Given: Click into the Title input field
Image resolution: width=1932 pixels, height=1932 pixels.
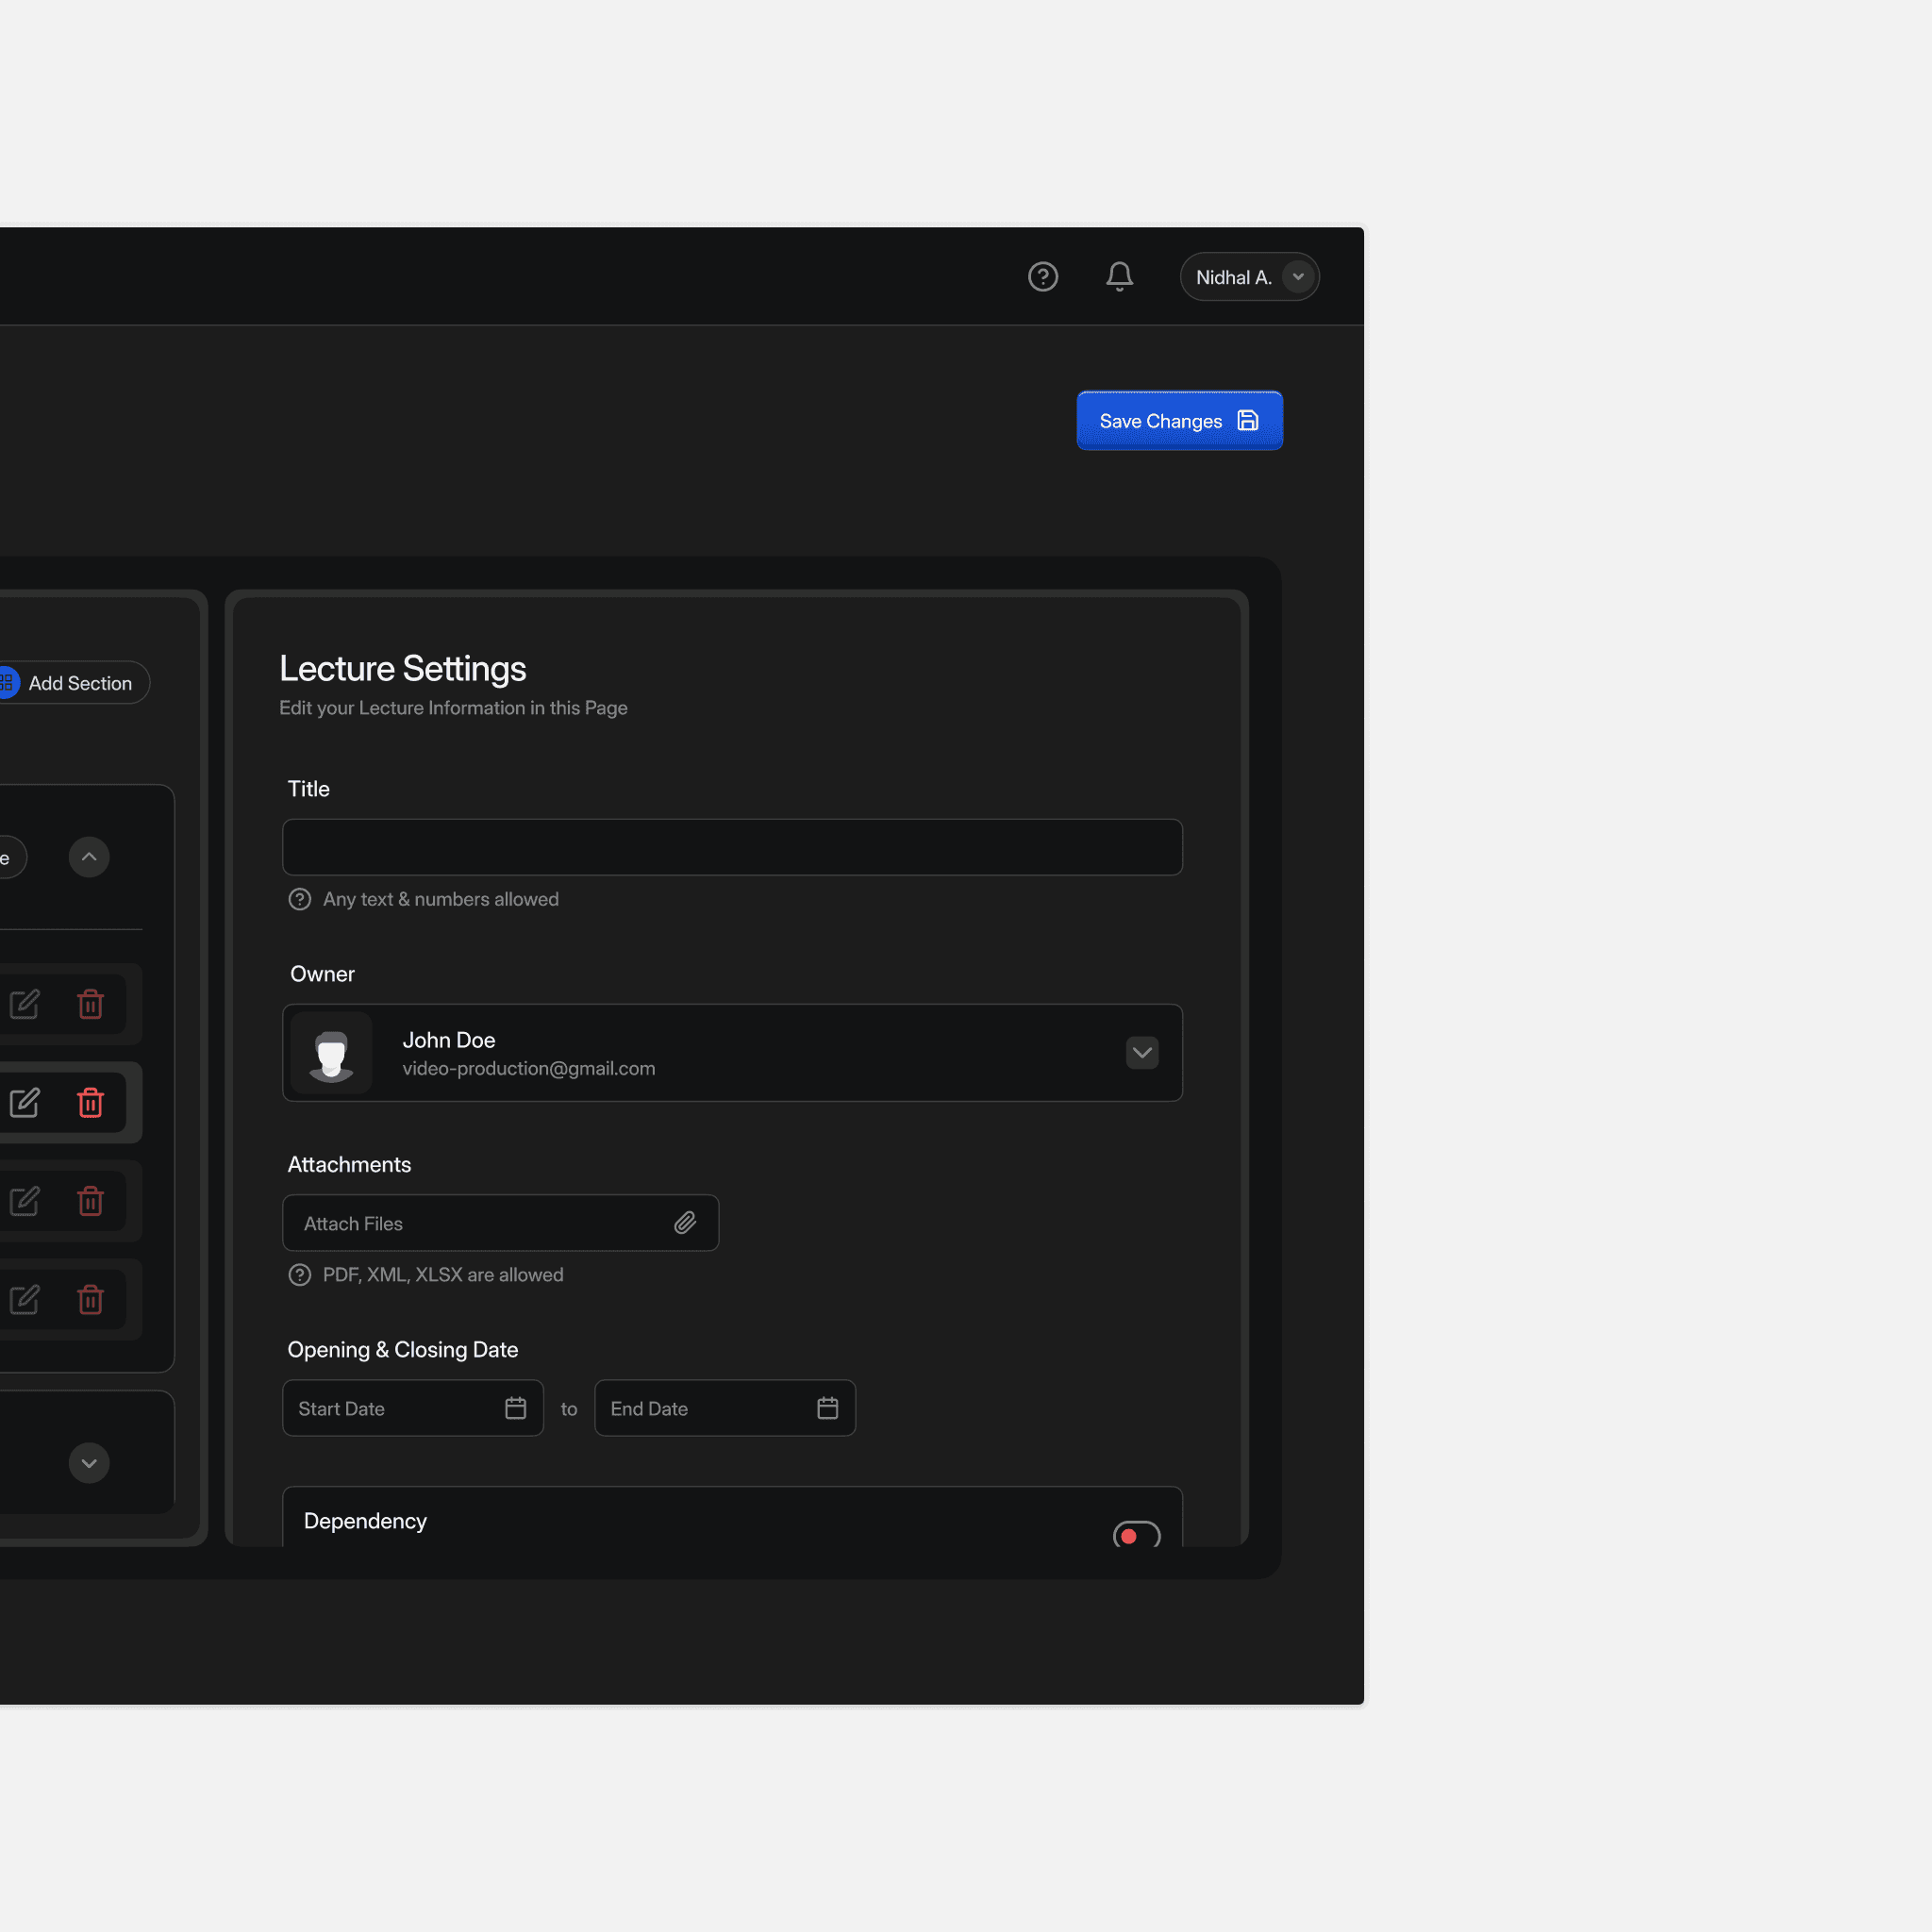Looking at the screenshot, I should tap(732, 848).
